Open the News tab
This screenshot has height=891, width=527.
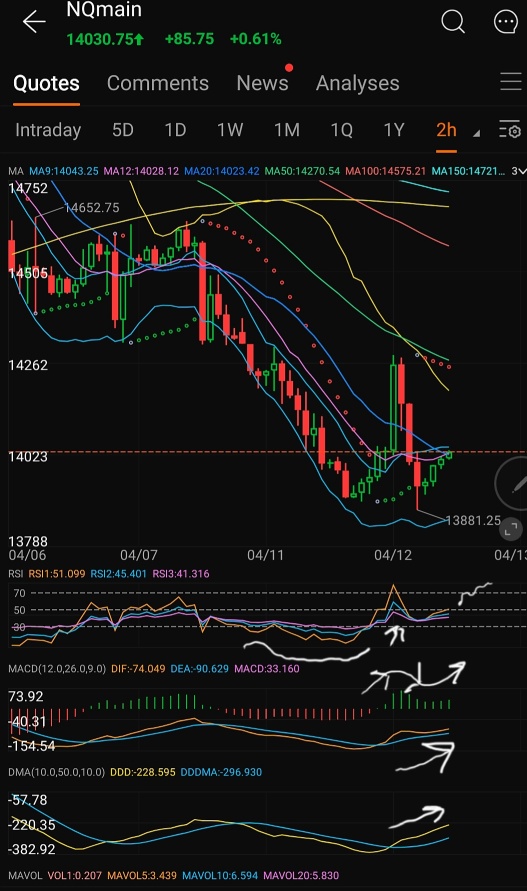[262, 83]
